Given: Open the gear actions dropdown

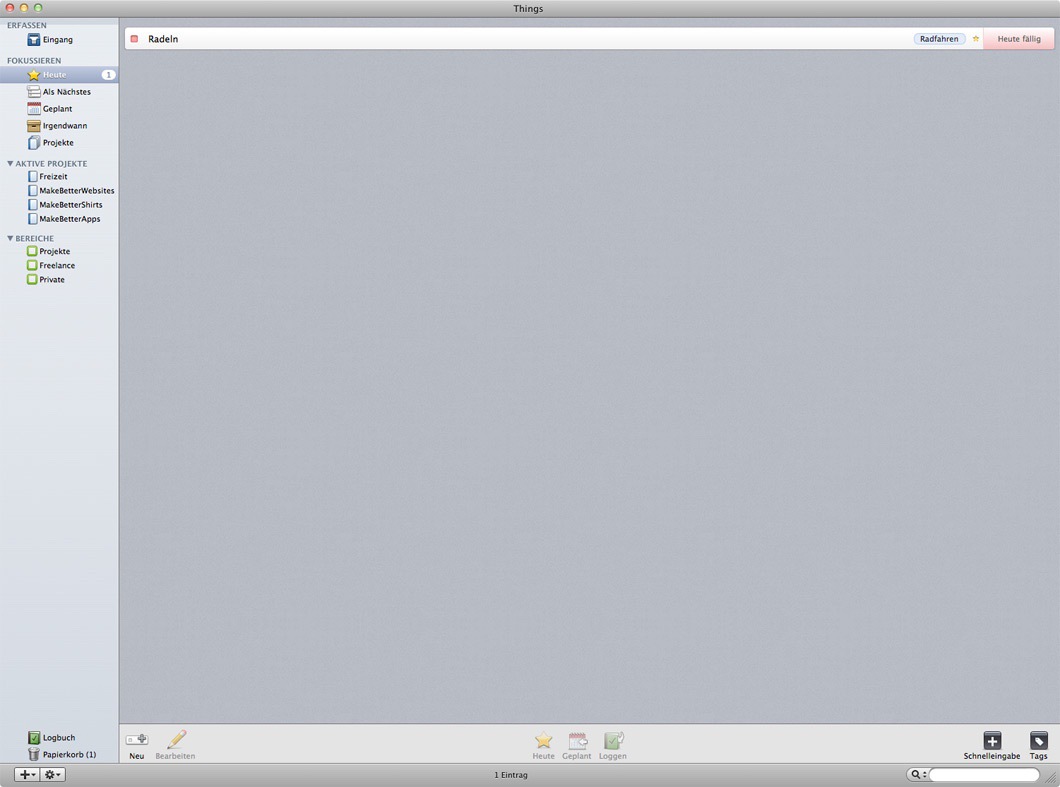Looking at the screenshot, I should click(x=53, y=775).
